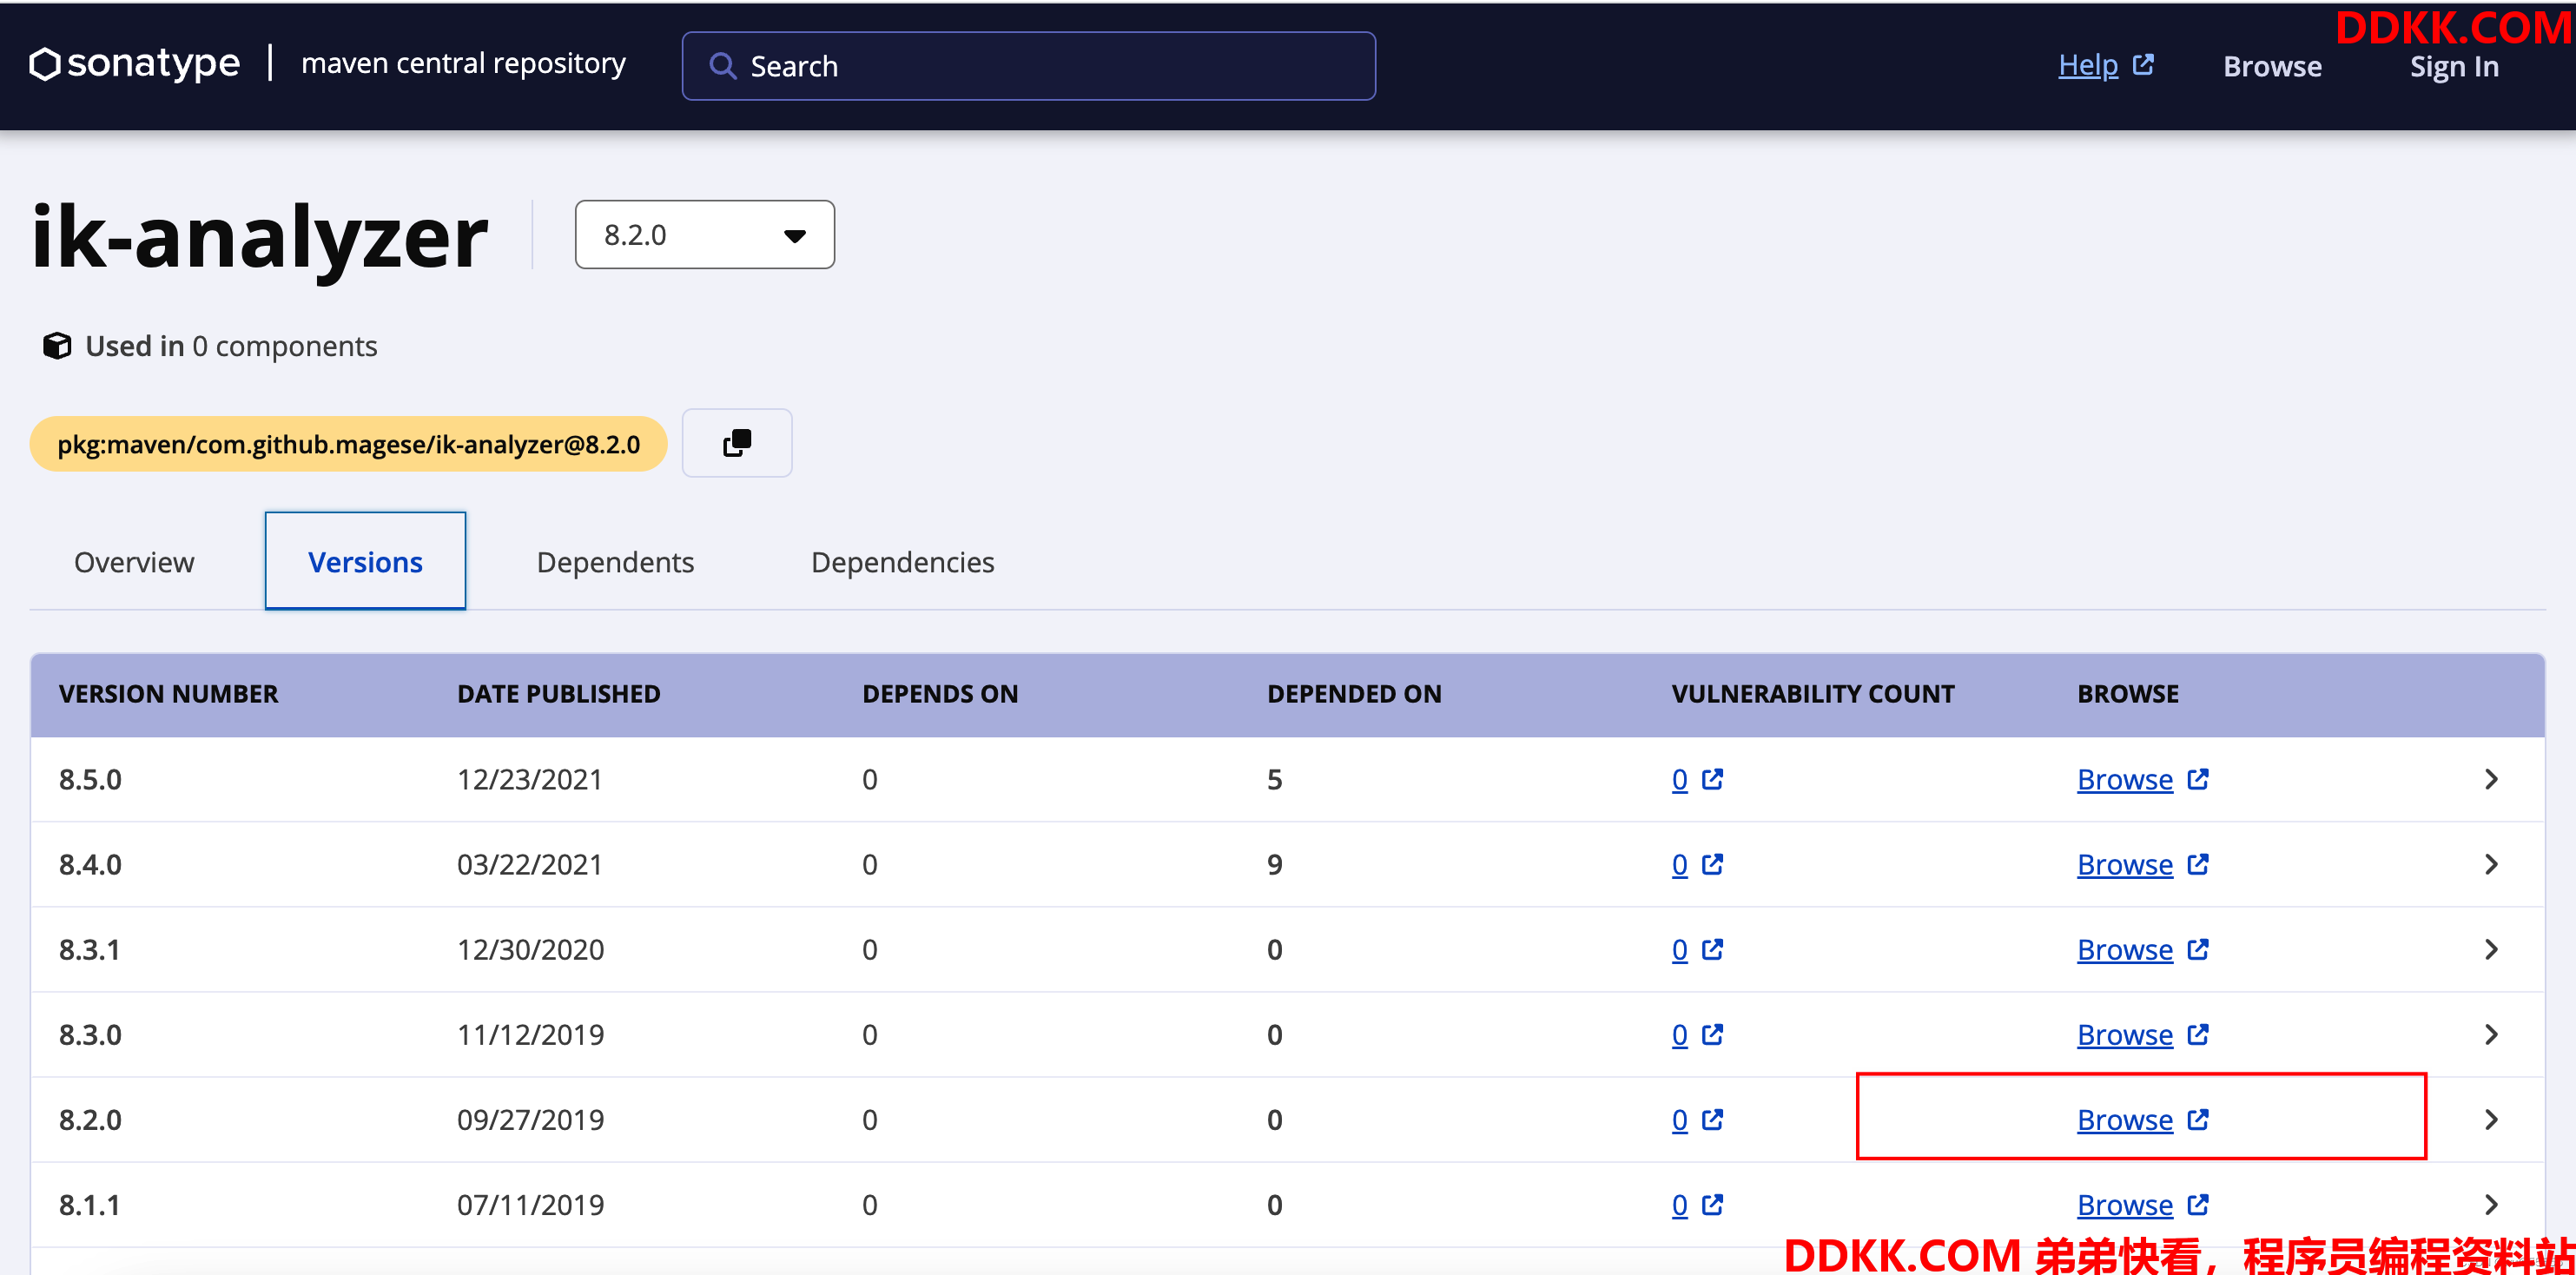Open external icon next to 8.1.1 vulnerability count
Screen dimensions: 2576x1275
click(1713, 1204)
